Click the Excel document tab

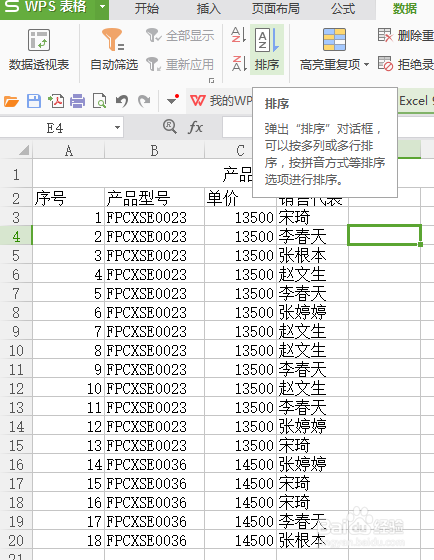pyautogui.click(x=416, y=101)
